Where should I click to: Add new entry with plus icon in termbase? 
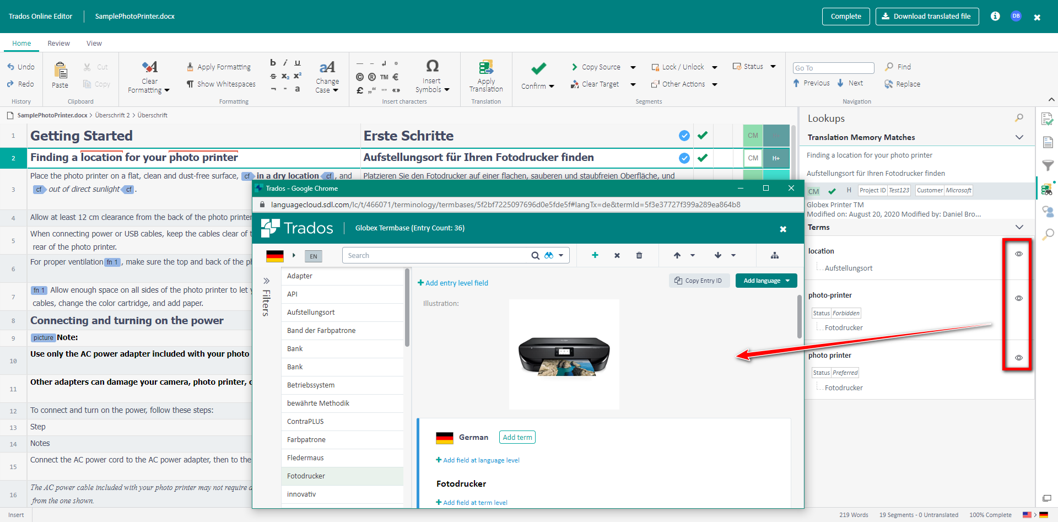click(594, 256)
